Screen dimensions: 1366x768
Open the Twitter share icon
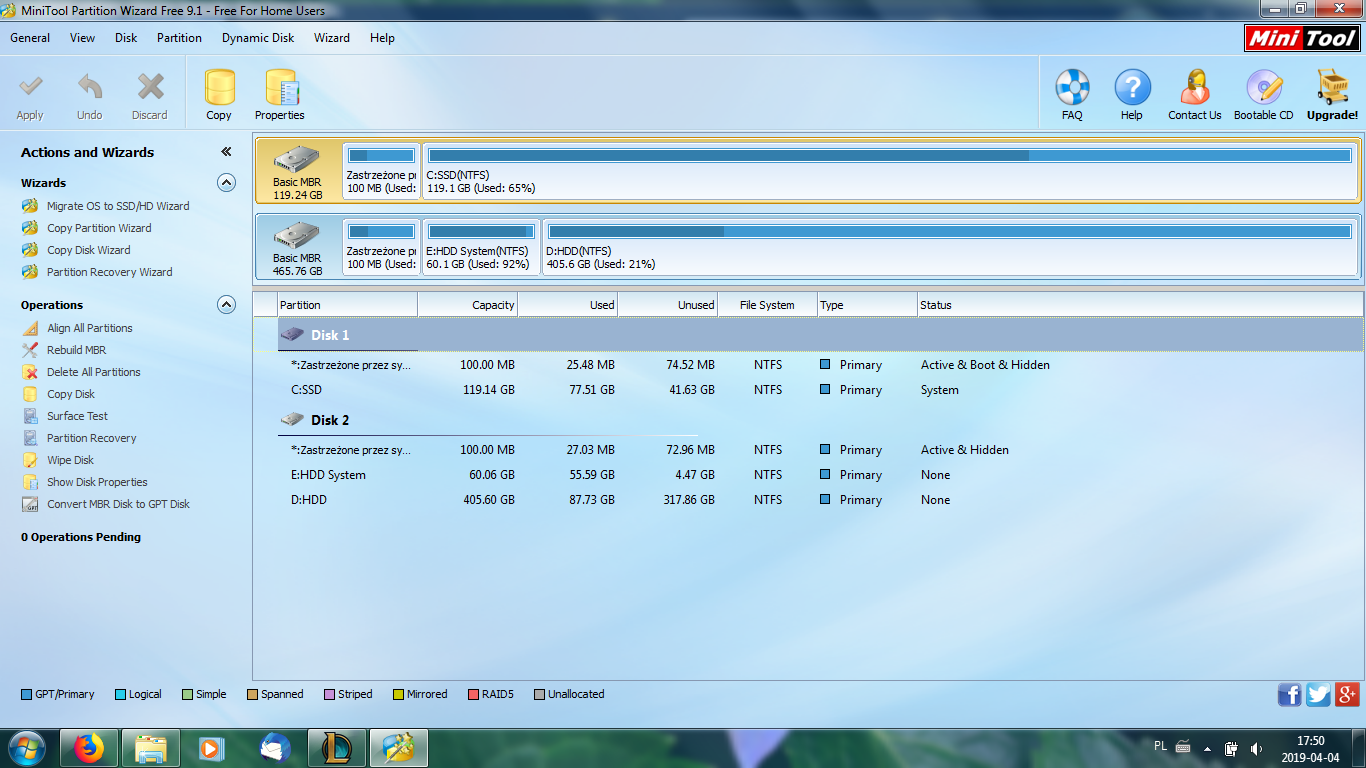[x=1319, y=694]
